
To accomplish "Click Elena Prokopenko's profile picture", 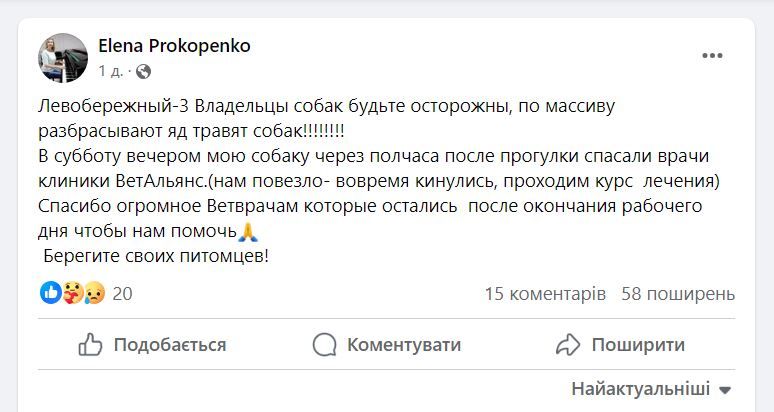I will (x=63, y=58).
